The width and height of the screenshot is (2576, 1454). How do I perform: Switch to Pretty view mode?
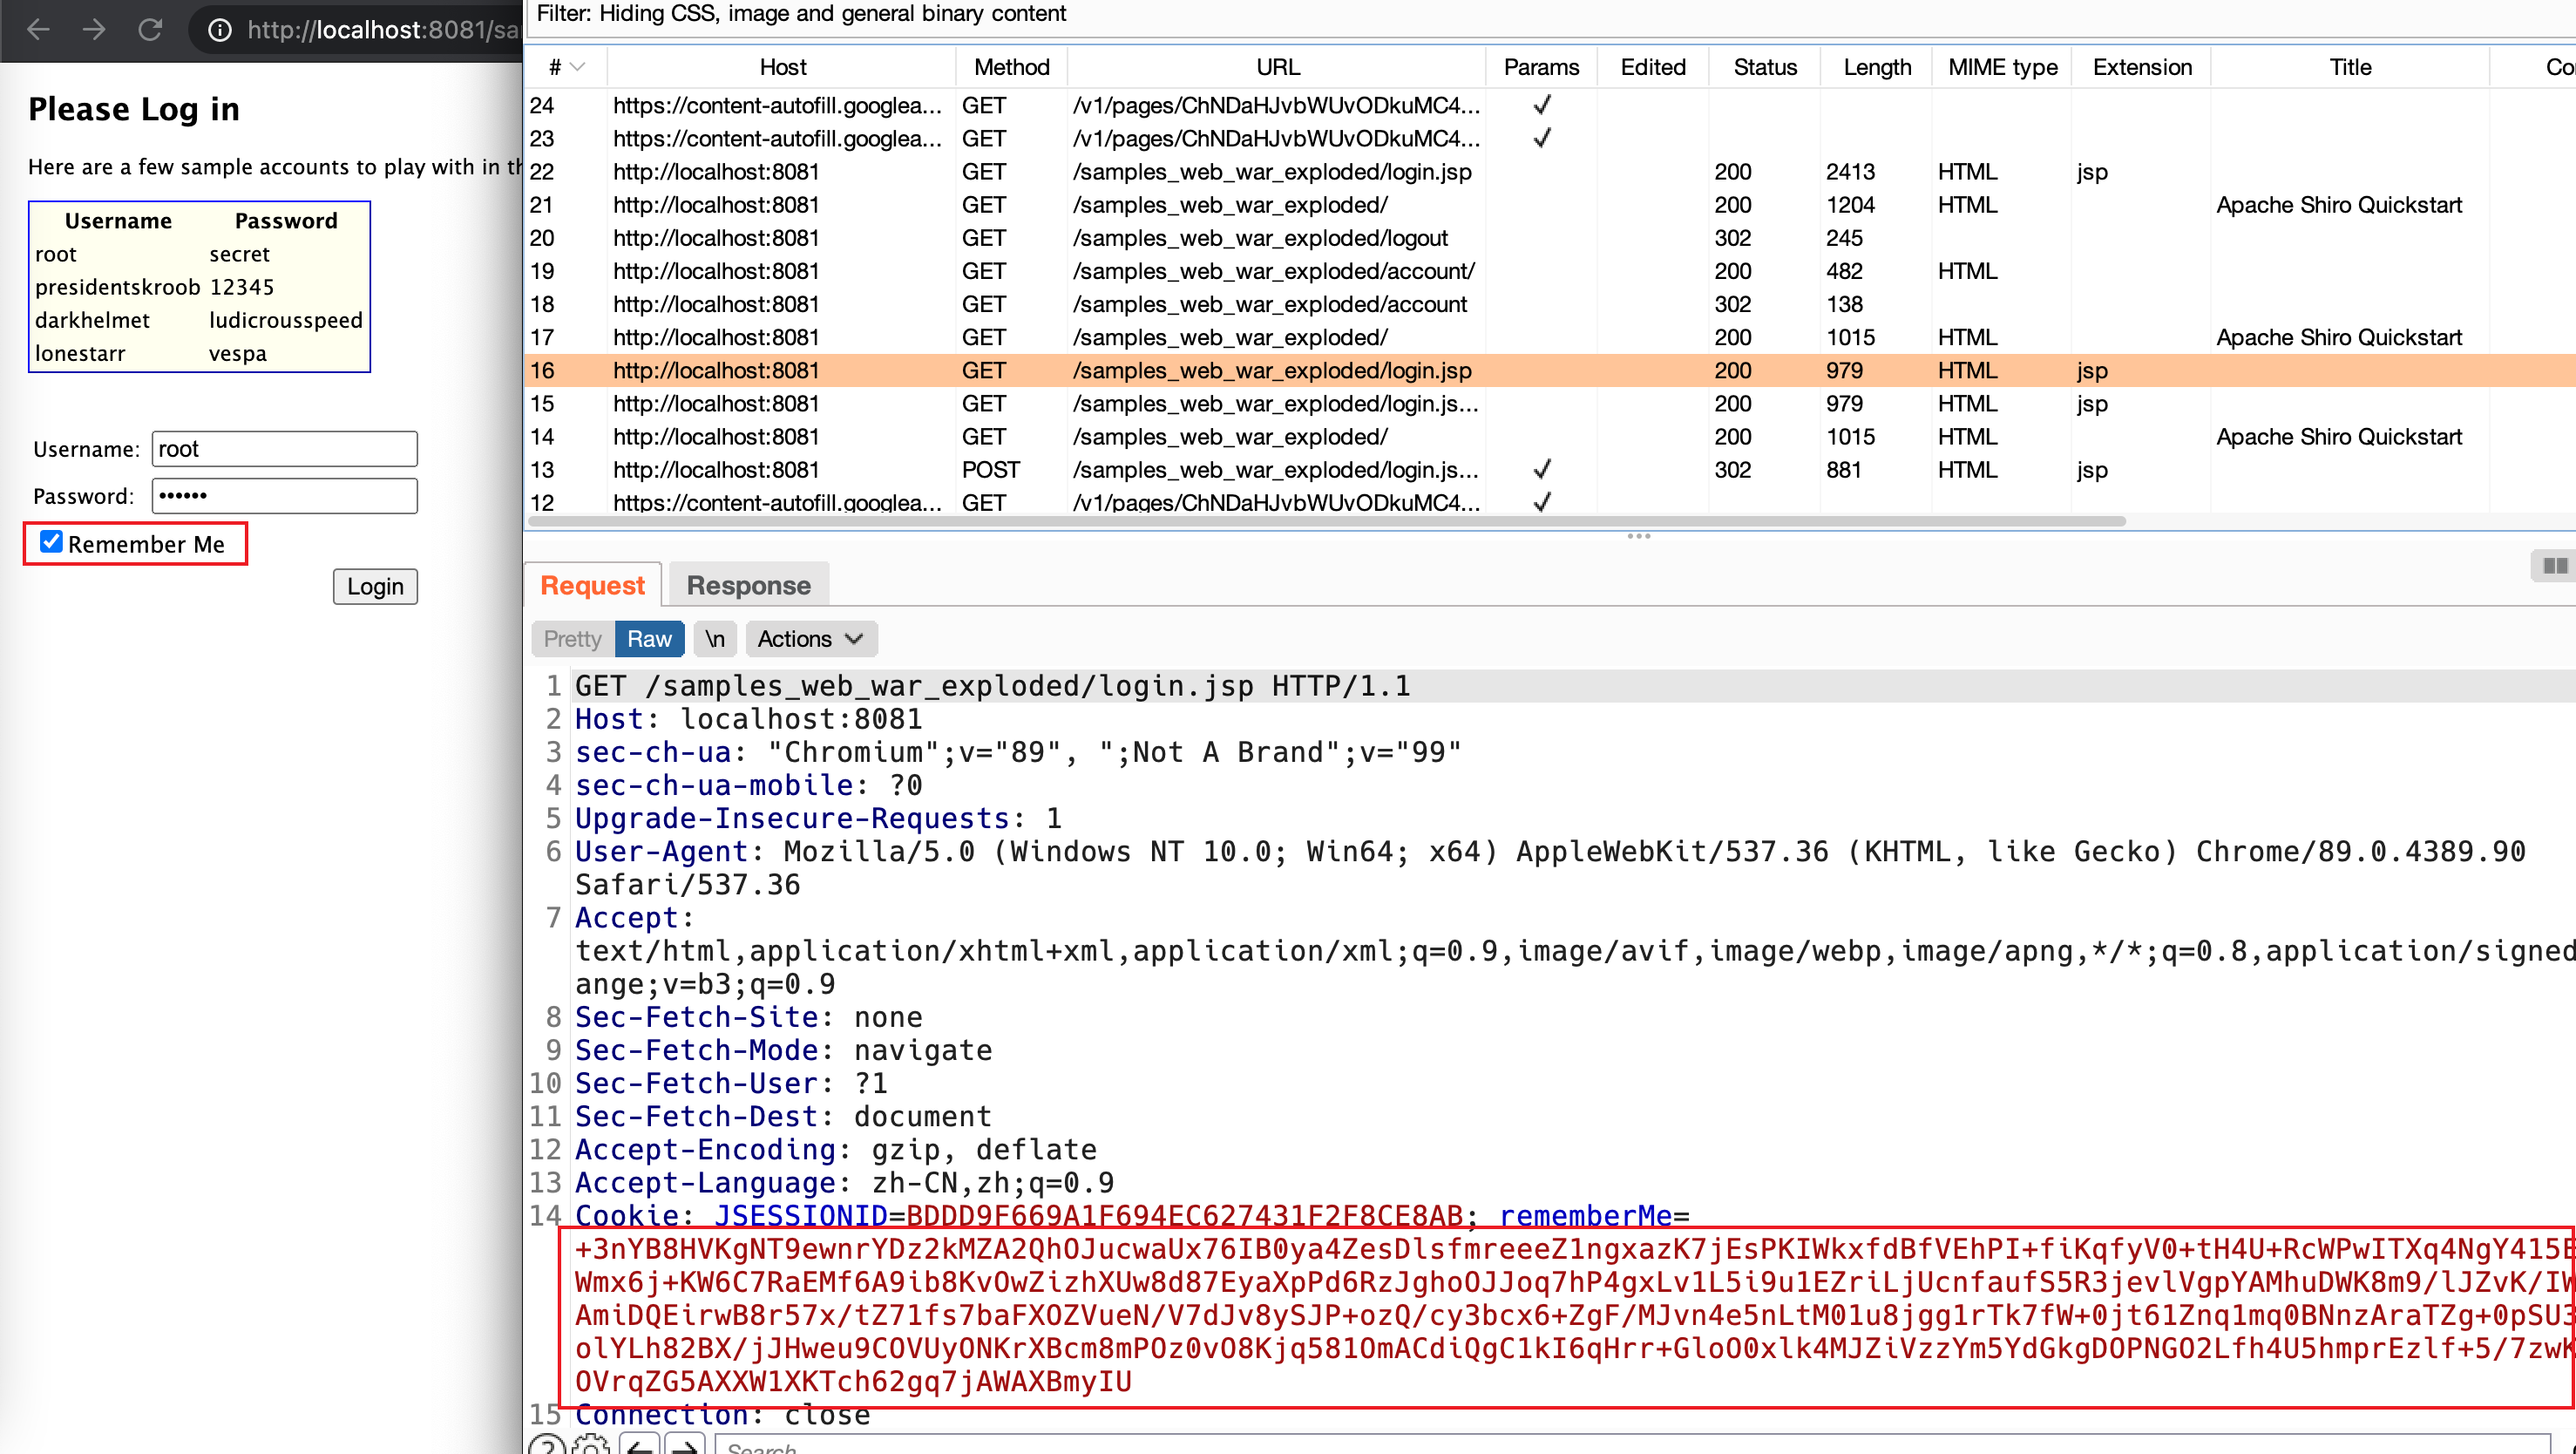572,639
